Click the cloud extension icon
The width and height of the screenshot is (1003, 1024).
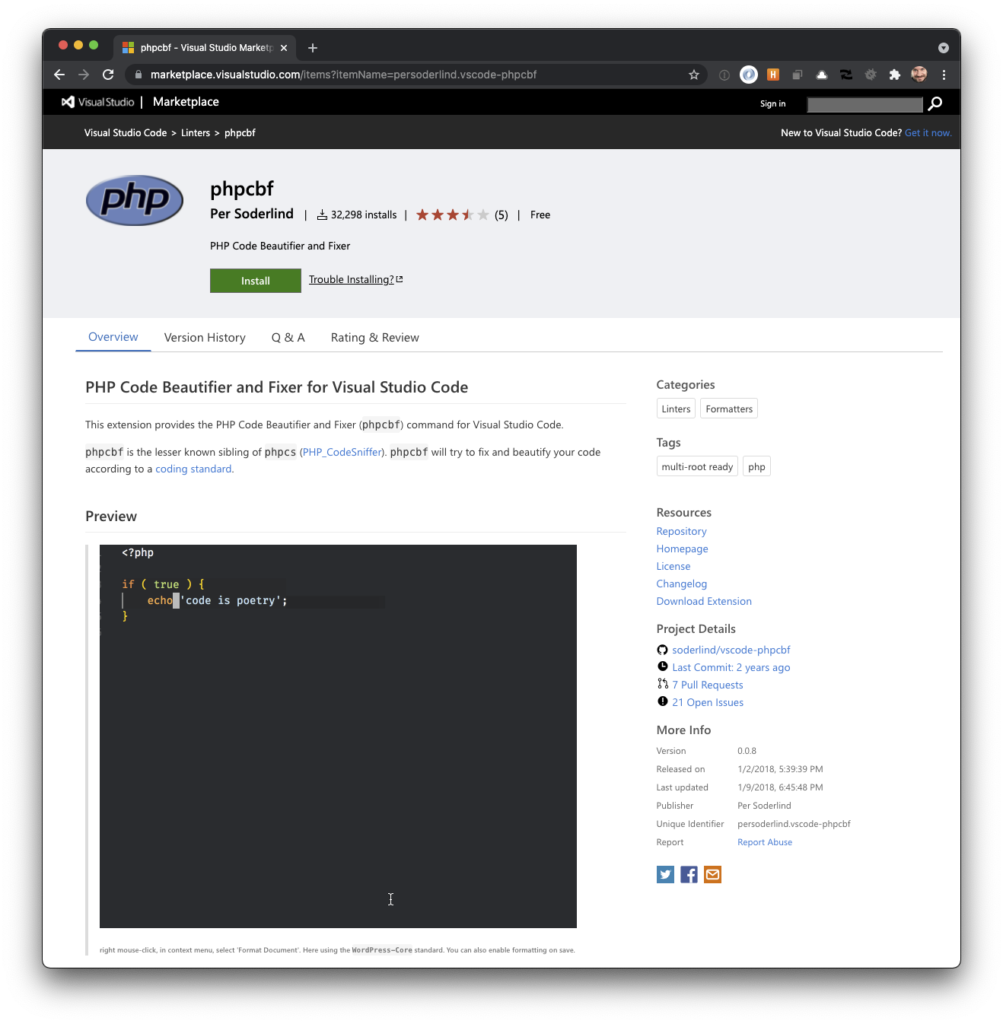point(821,74)
